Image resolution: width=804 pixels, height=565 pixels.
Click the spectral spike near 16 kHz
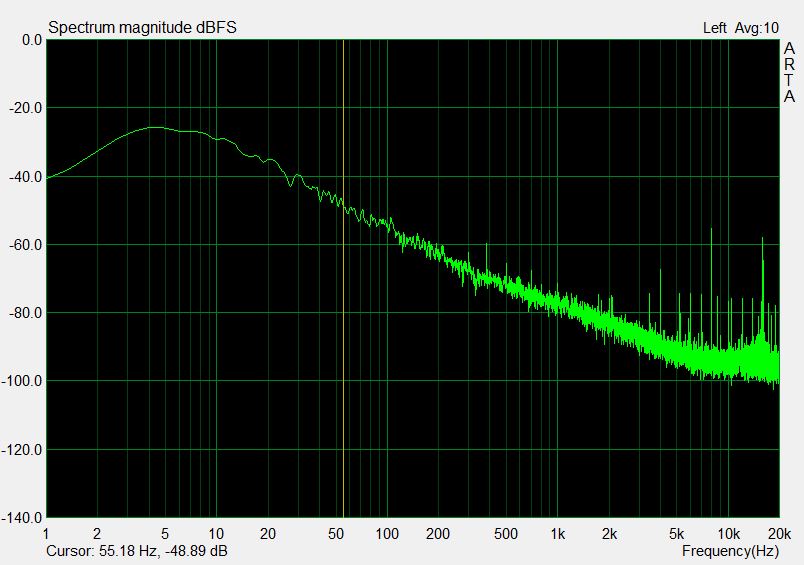[x=762, y=287]
